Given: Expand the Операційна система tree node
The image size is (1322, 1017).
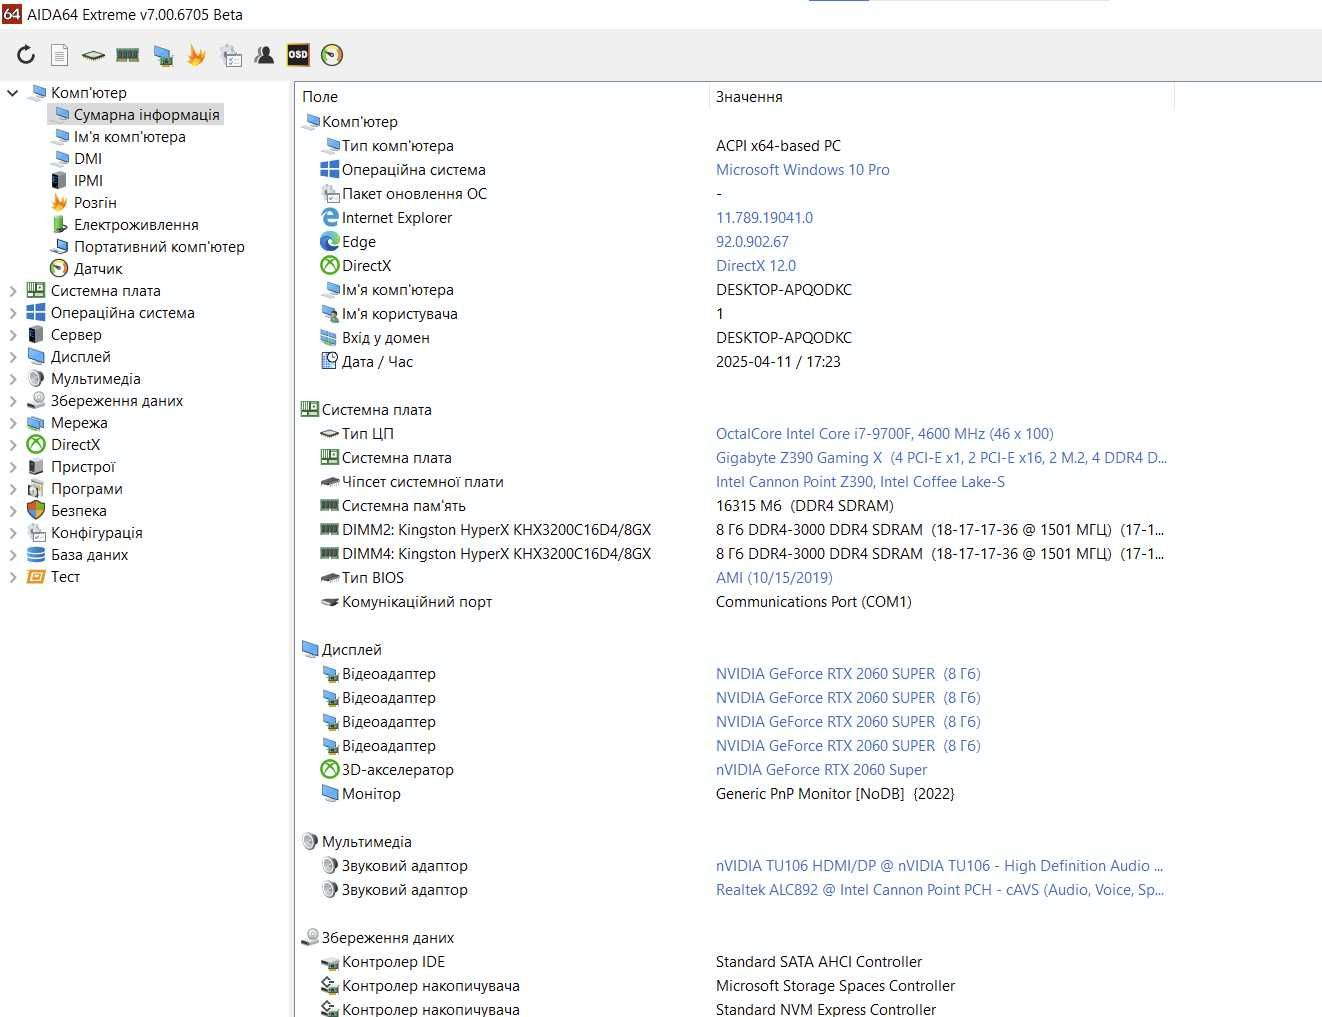Looking at the screenshot, I should [13, 312].
